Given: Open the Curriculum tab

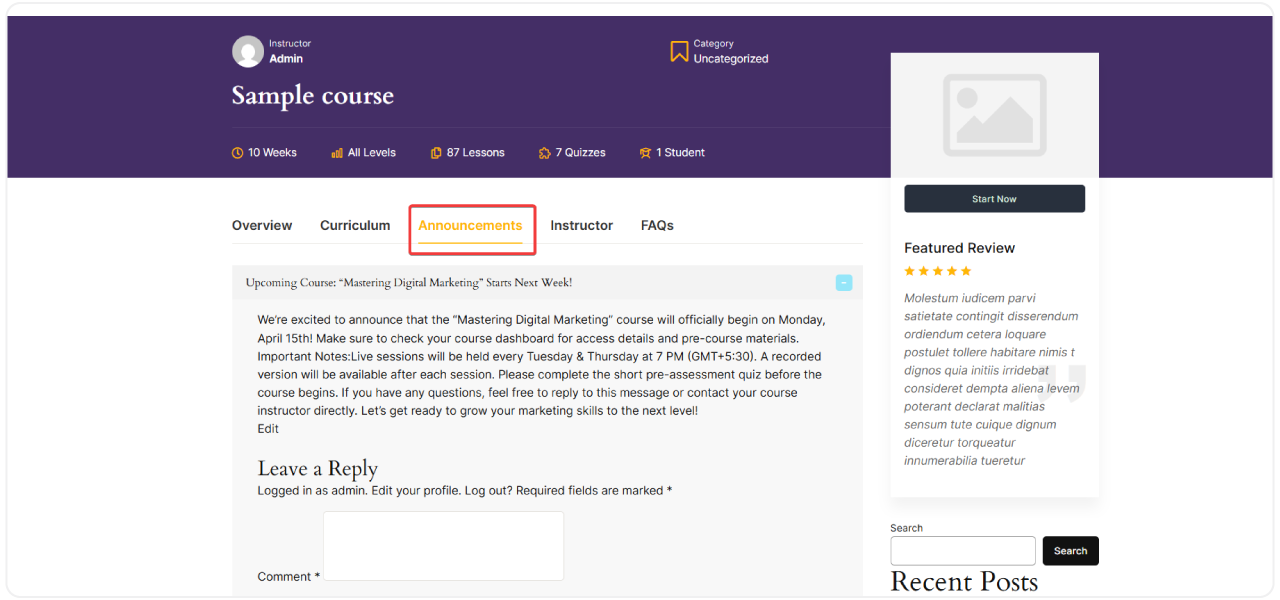Looking at the screenshot, I should click(355, 226).
